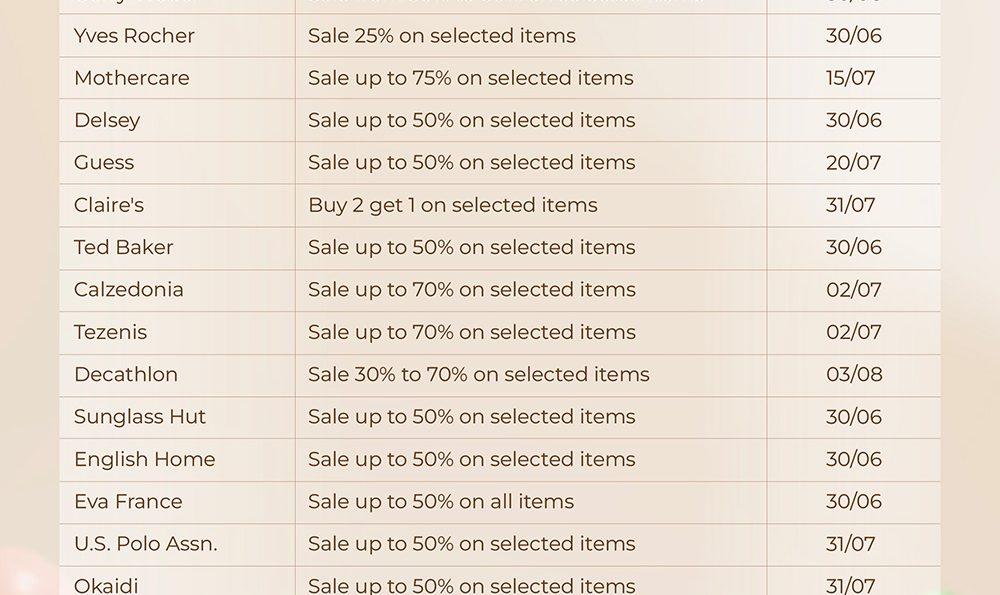Image resolution: width=1000 pixels, height=595 pixels.
Task: Select Decathlon end date 03/08
Action: pyautogui.click(x=854, y=374)
